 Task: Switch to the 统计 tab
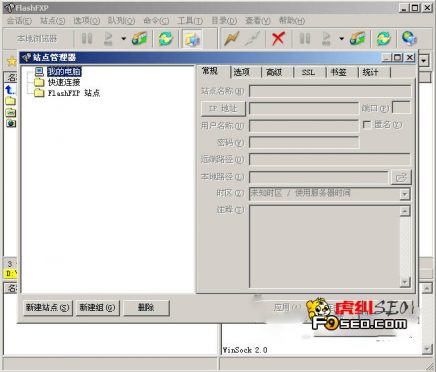coord(370,72)
